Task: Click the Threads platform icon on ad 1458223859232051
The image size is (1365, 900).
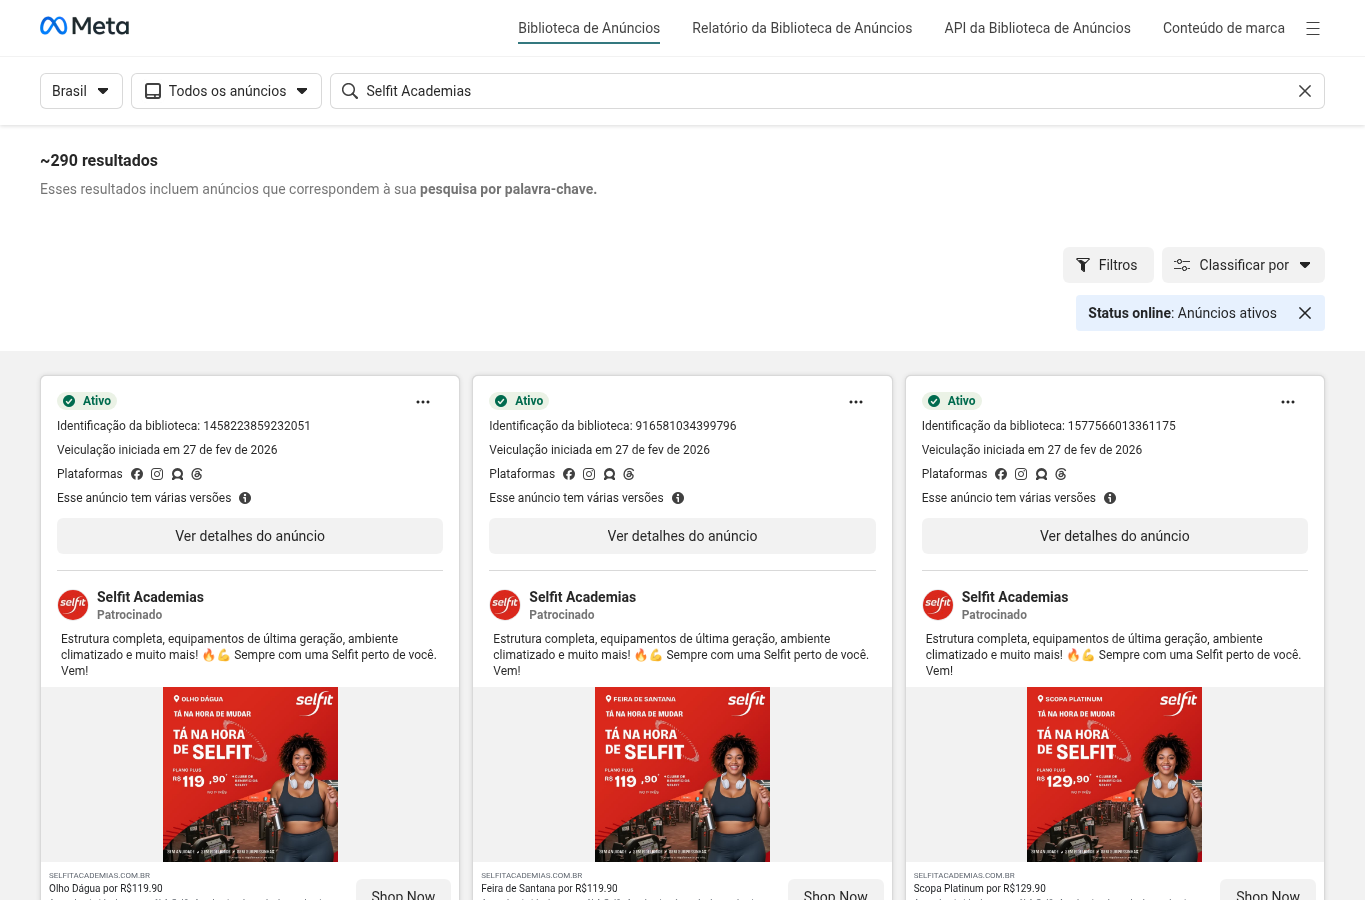Action: tap(197, 474)
